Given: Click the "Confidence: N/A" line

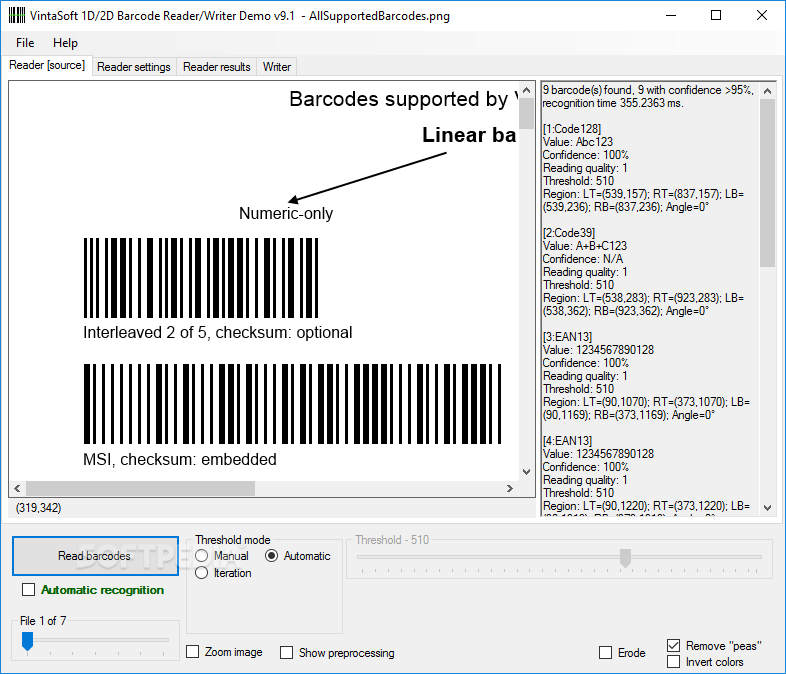Looking at the screenshot, I should pyautogui.click(x=583, y=259).
